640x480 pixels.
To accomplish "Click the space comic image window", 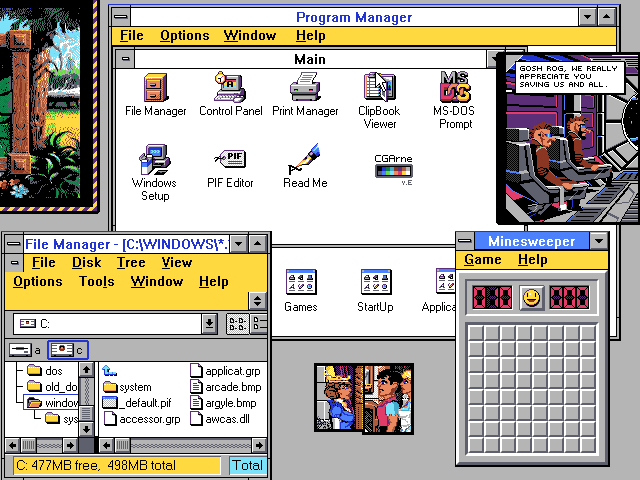I will [x=569, y=139].
